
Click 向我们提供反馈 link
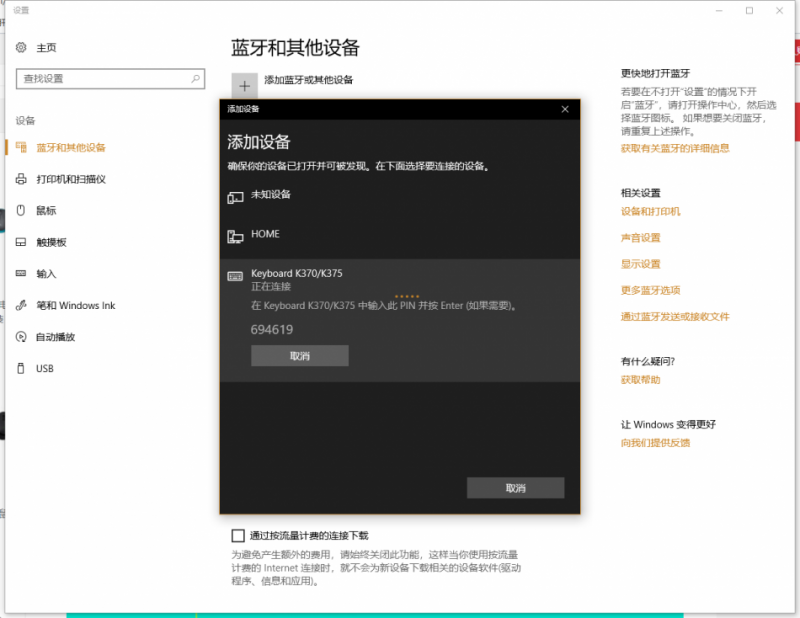coord(655,442)
